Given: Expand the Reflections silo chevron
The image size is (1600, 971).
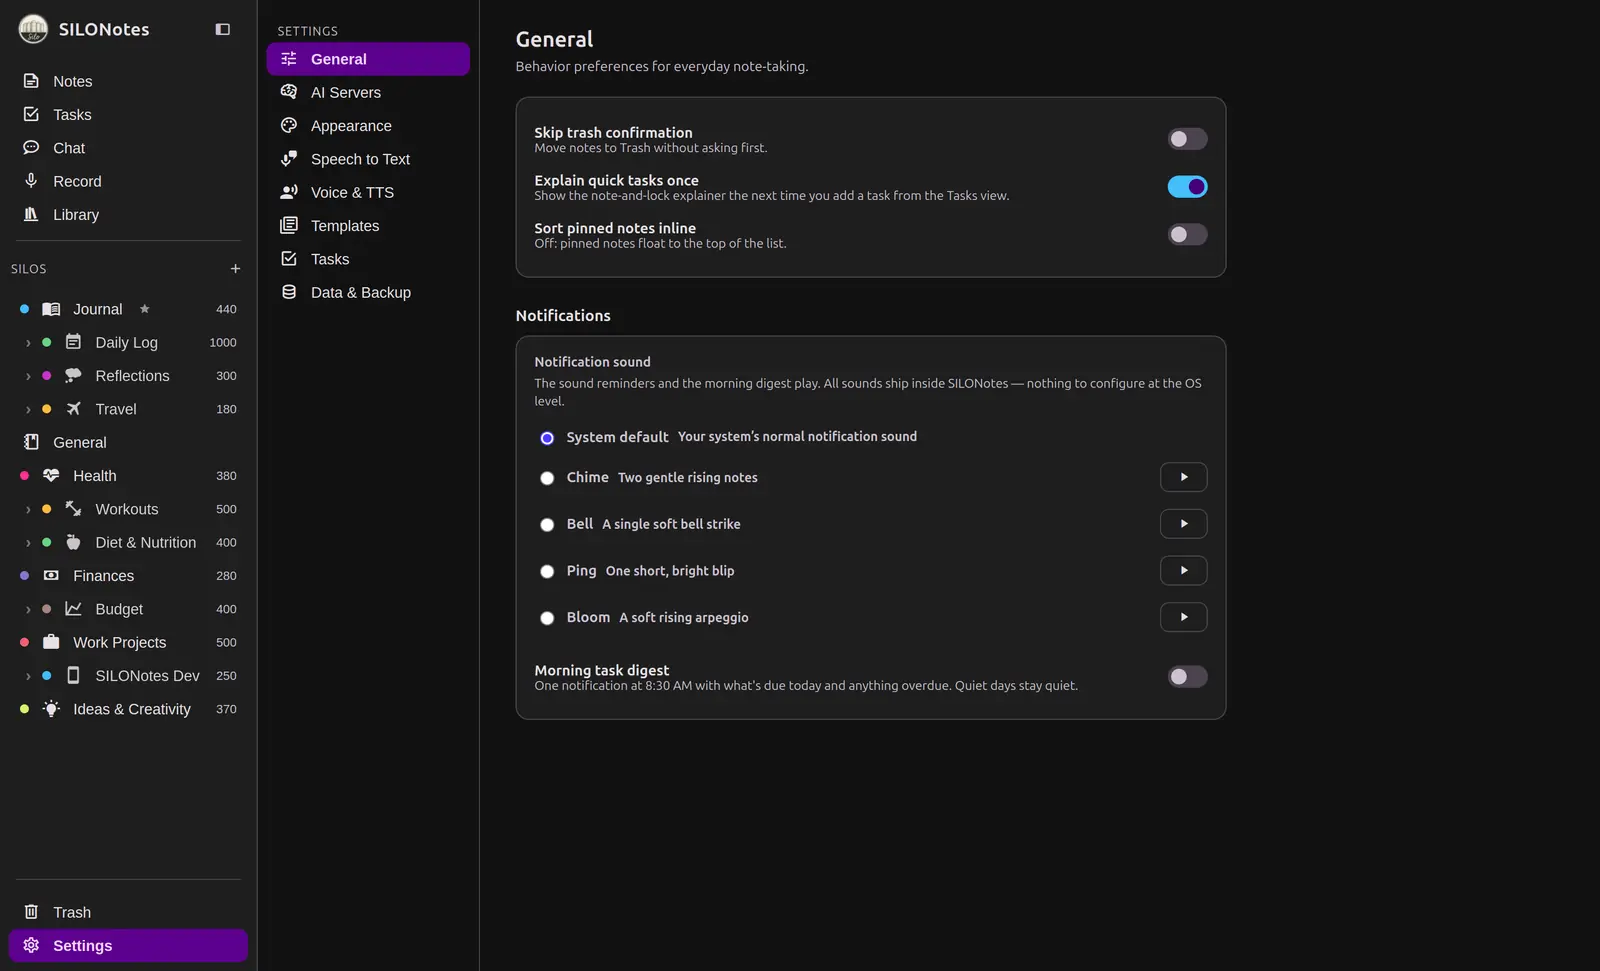Looking at the screenshot, I should click(28, 376).
